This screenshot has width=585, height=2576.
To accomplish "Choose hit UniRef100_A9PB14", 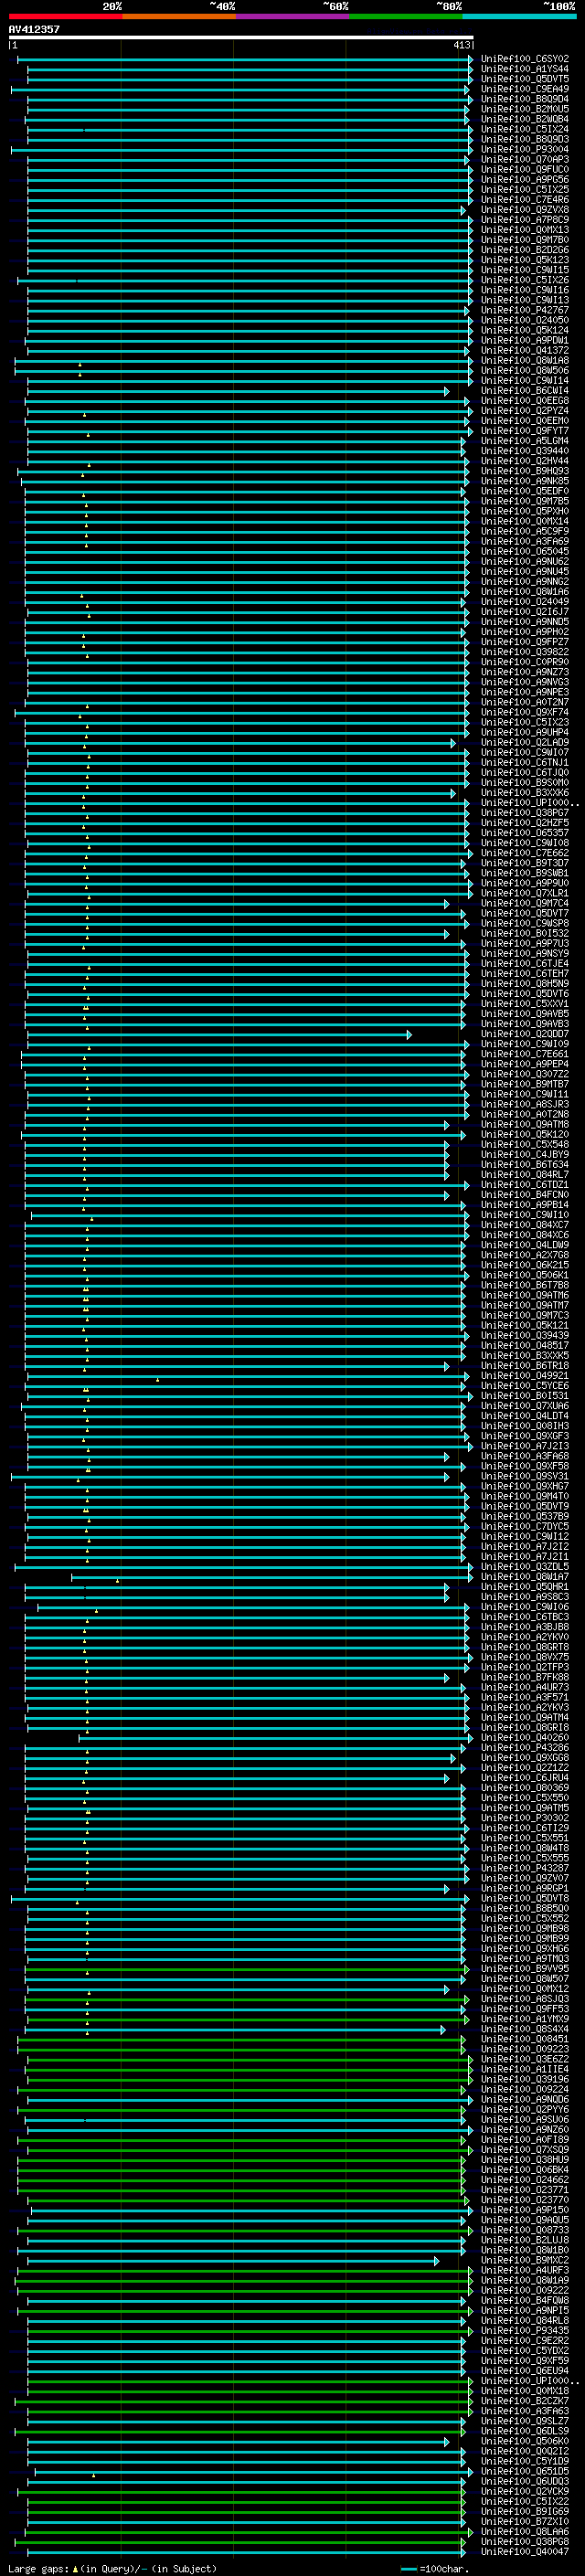I will click(524, 1206).
